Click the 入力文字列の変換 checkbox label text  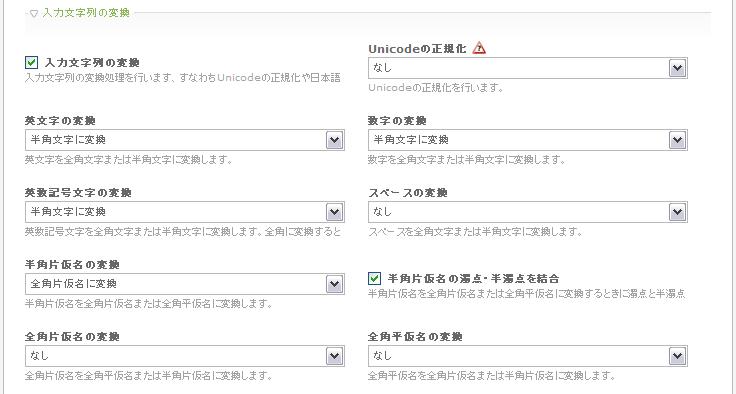[x=92, y=62]
